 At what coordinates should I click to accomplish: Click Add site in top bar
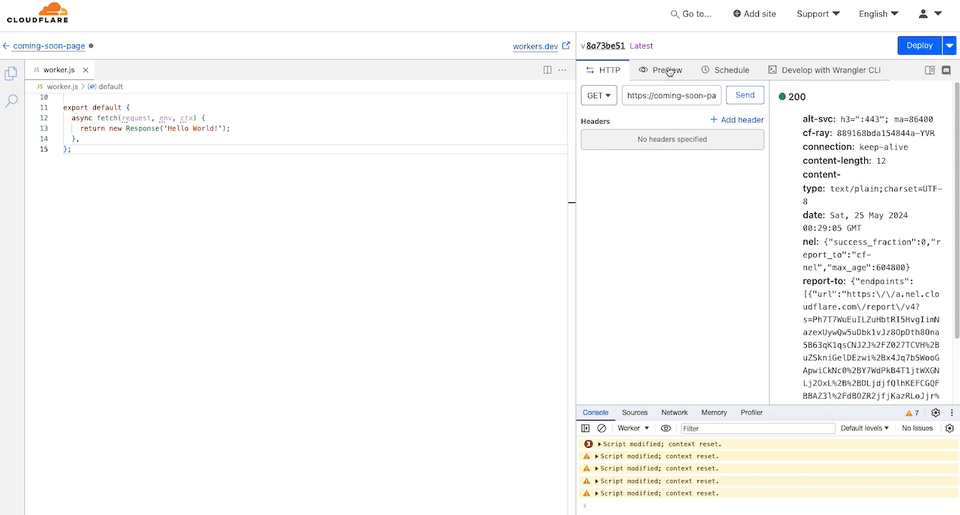coord(754,13)
